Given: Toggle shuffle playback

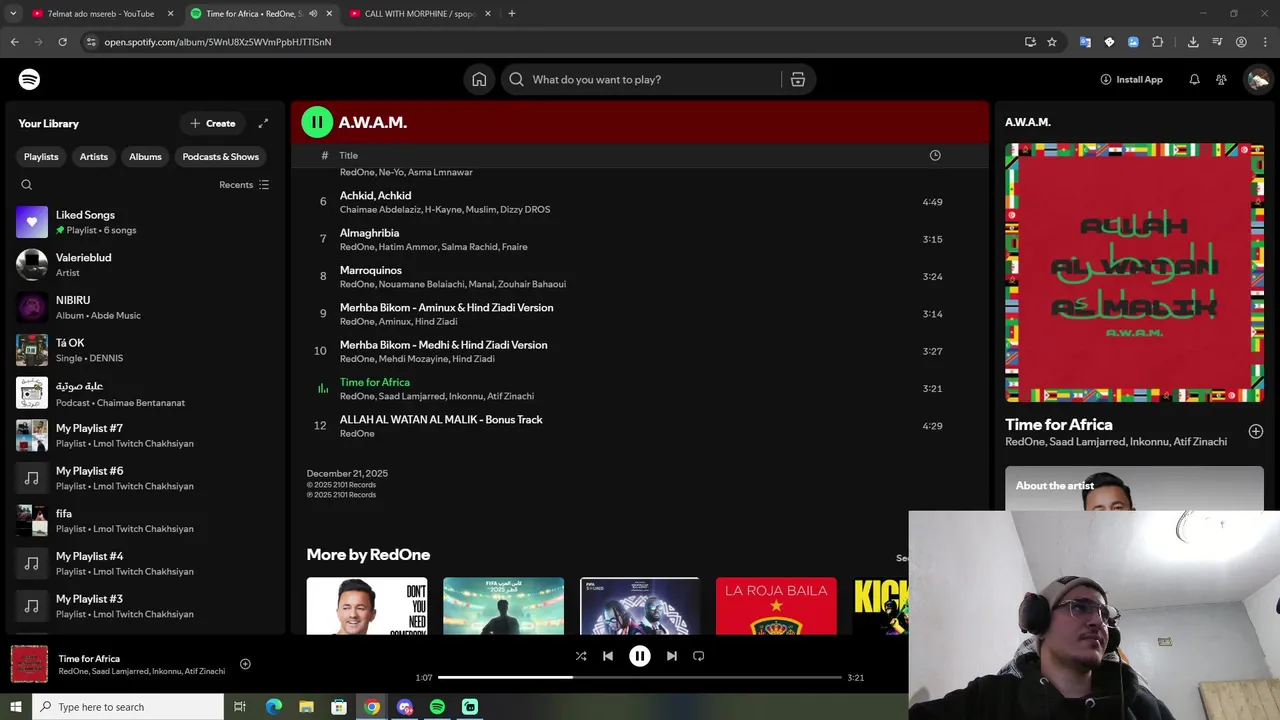Looking at the screenshot, I should [x=581, y=656].
